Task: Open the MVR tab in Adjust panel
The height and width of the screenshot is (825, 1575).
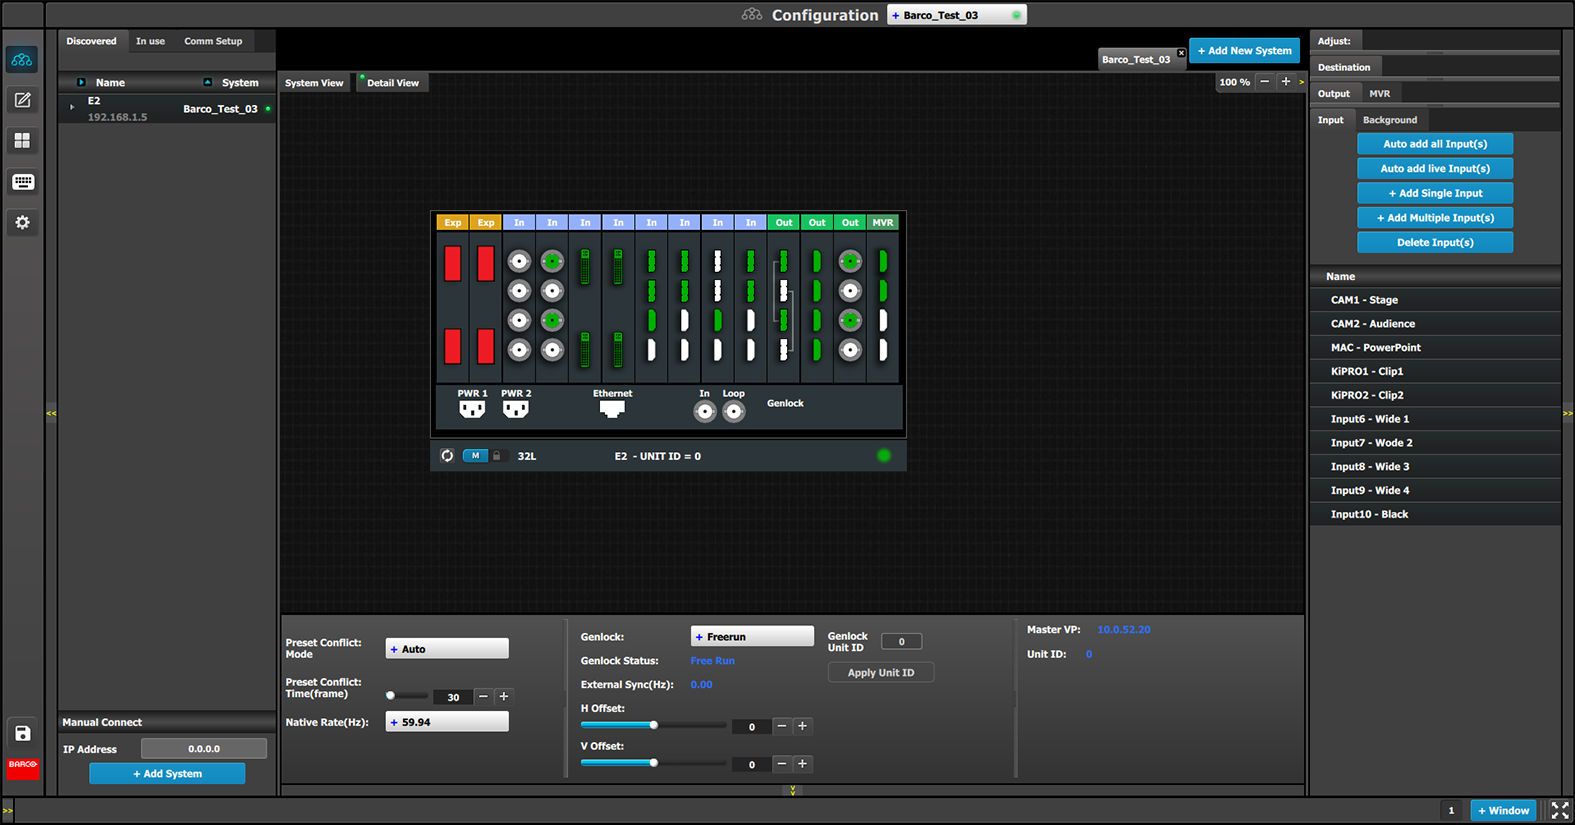Action: tap(1380, 93)
